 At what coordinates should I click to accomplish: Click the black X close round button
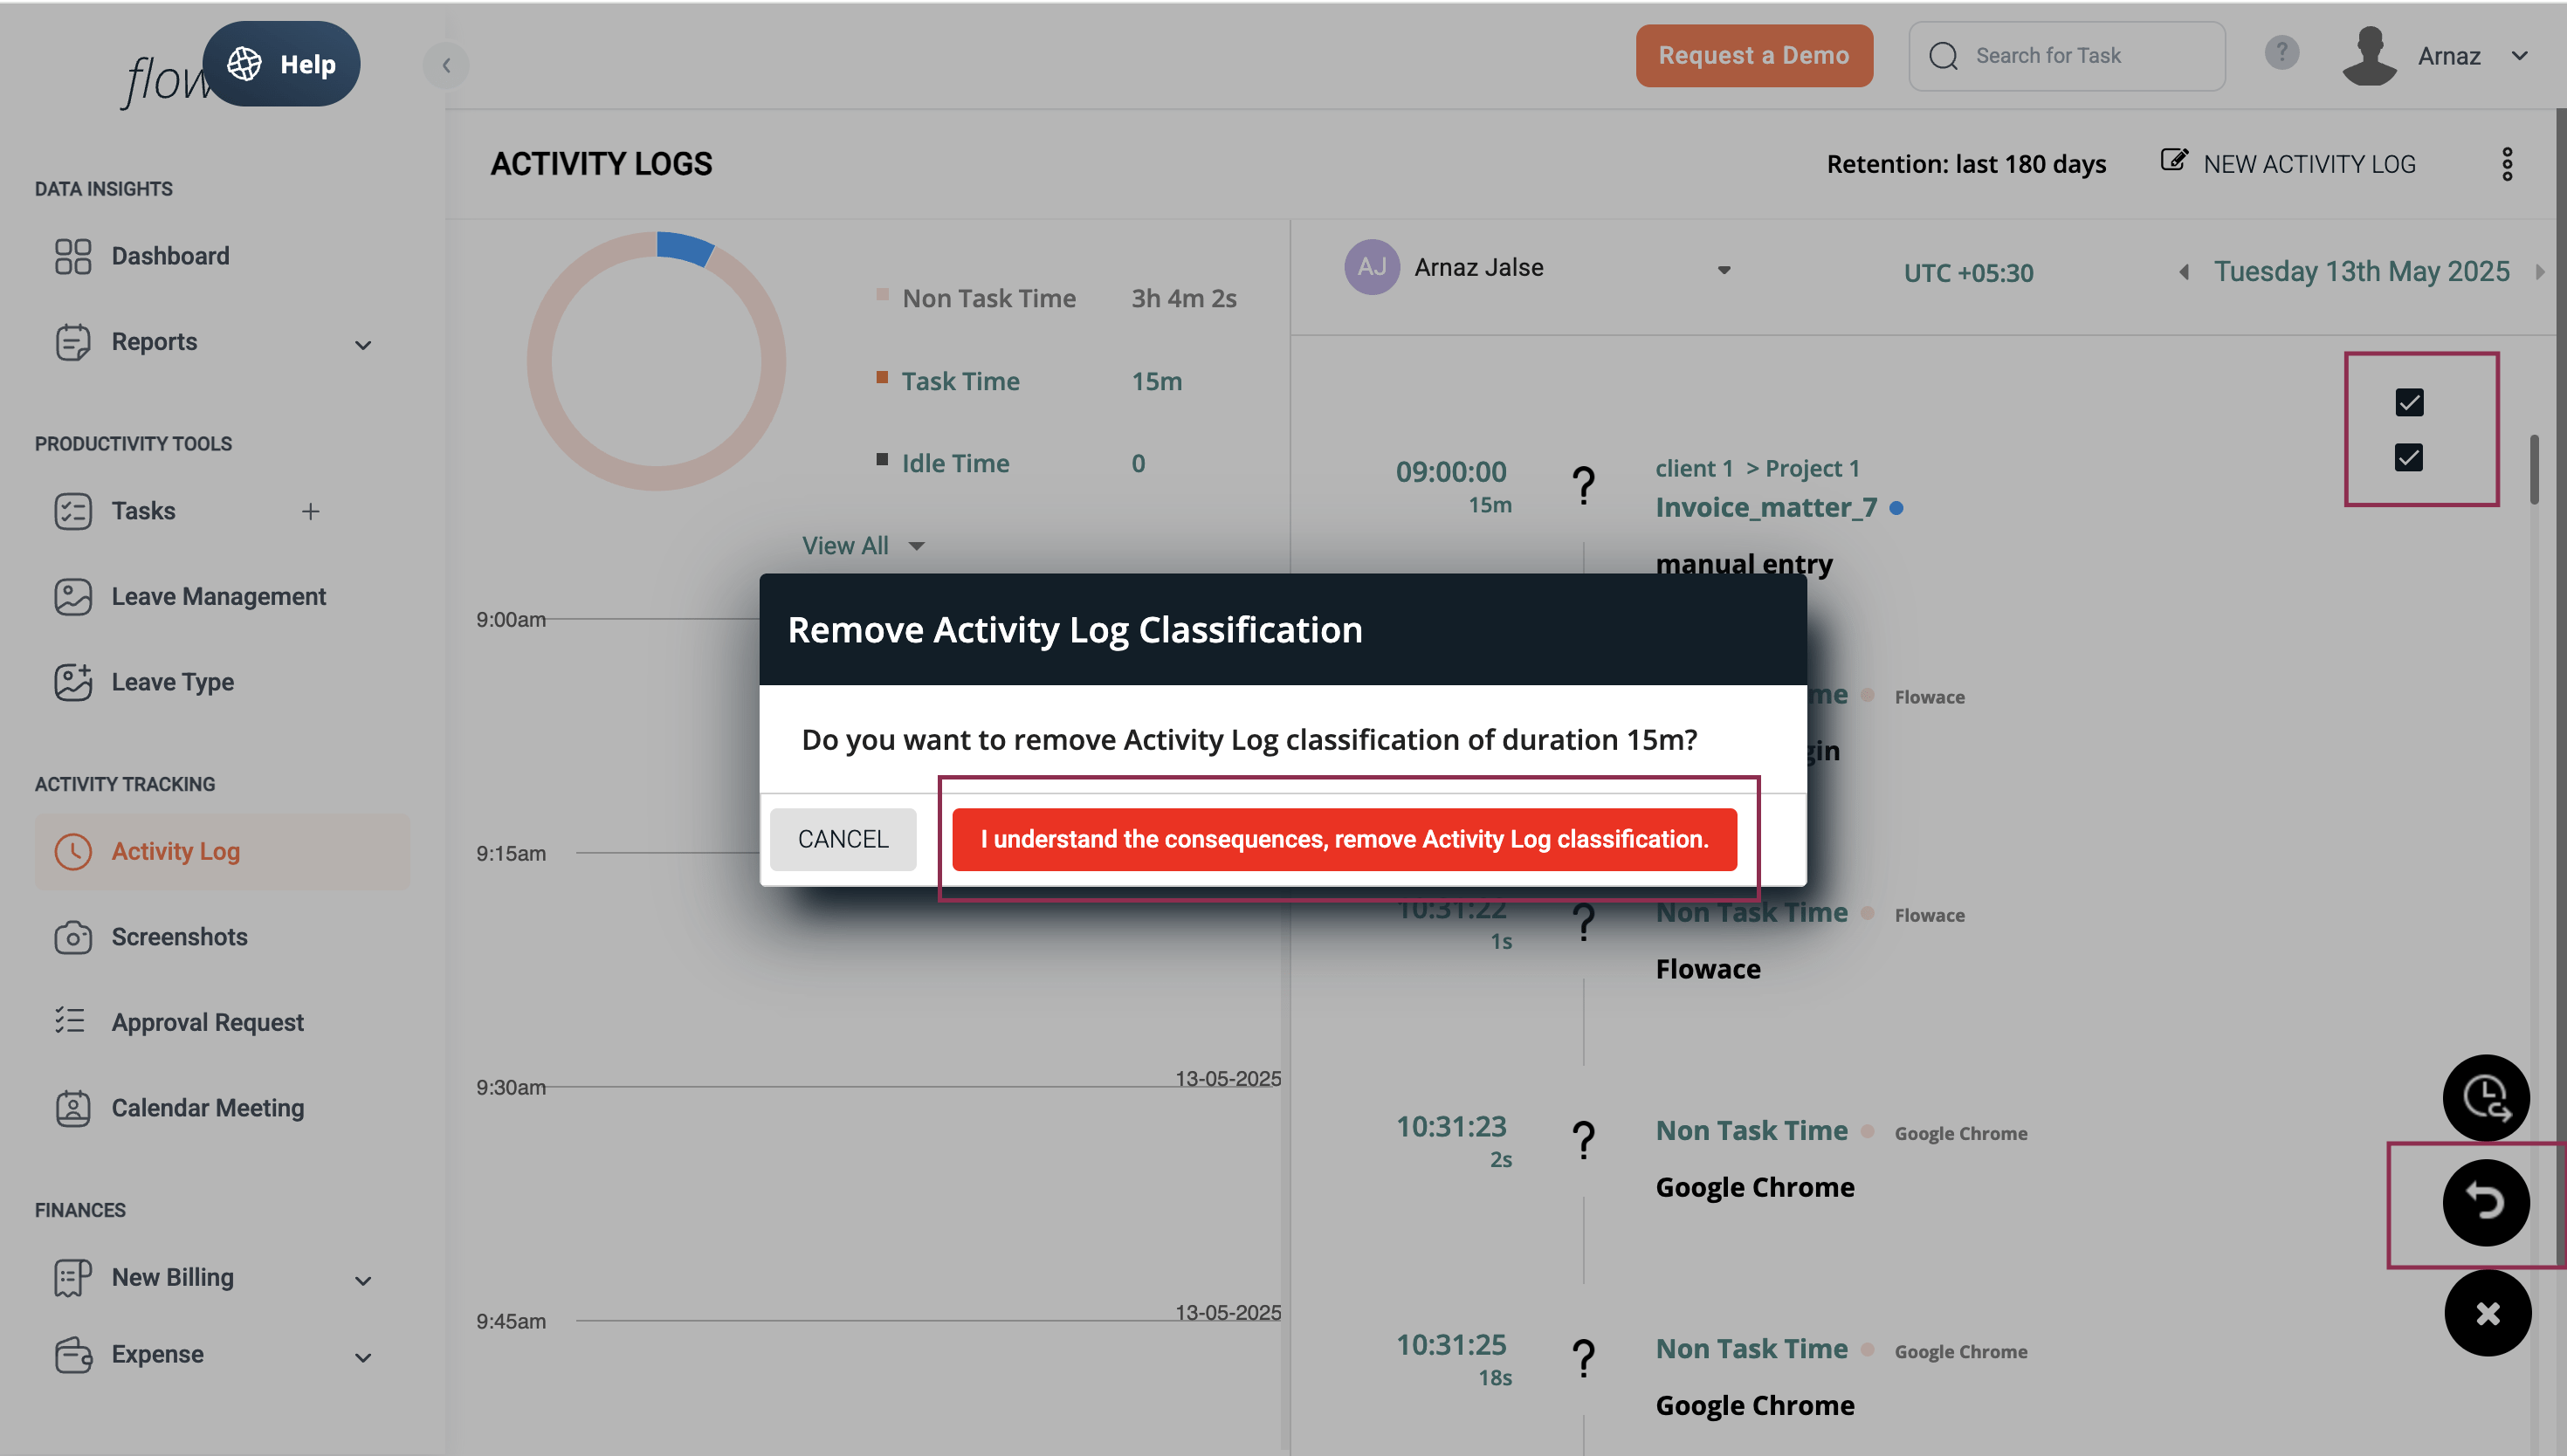coord(2487,1313)
